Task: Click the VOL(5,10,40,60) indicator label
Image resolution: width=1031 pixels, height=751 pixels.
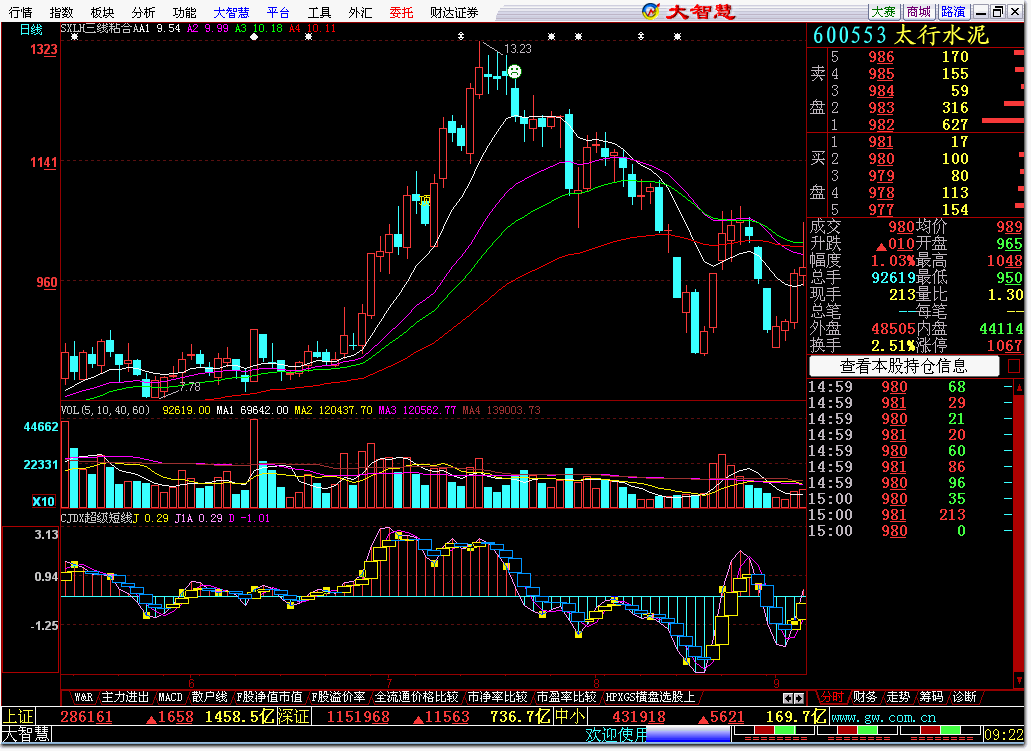Action: (105, 410)
